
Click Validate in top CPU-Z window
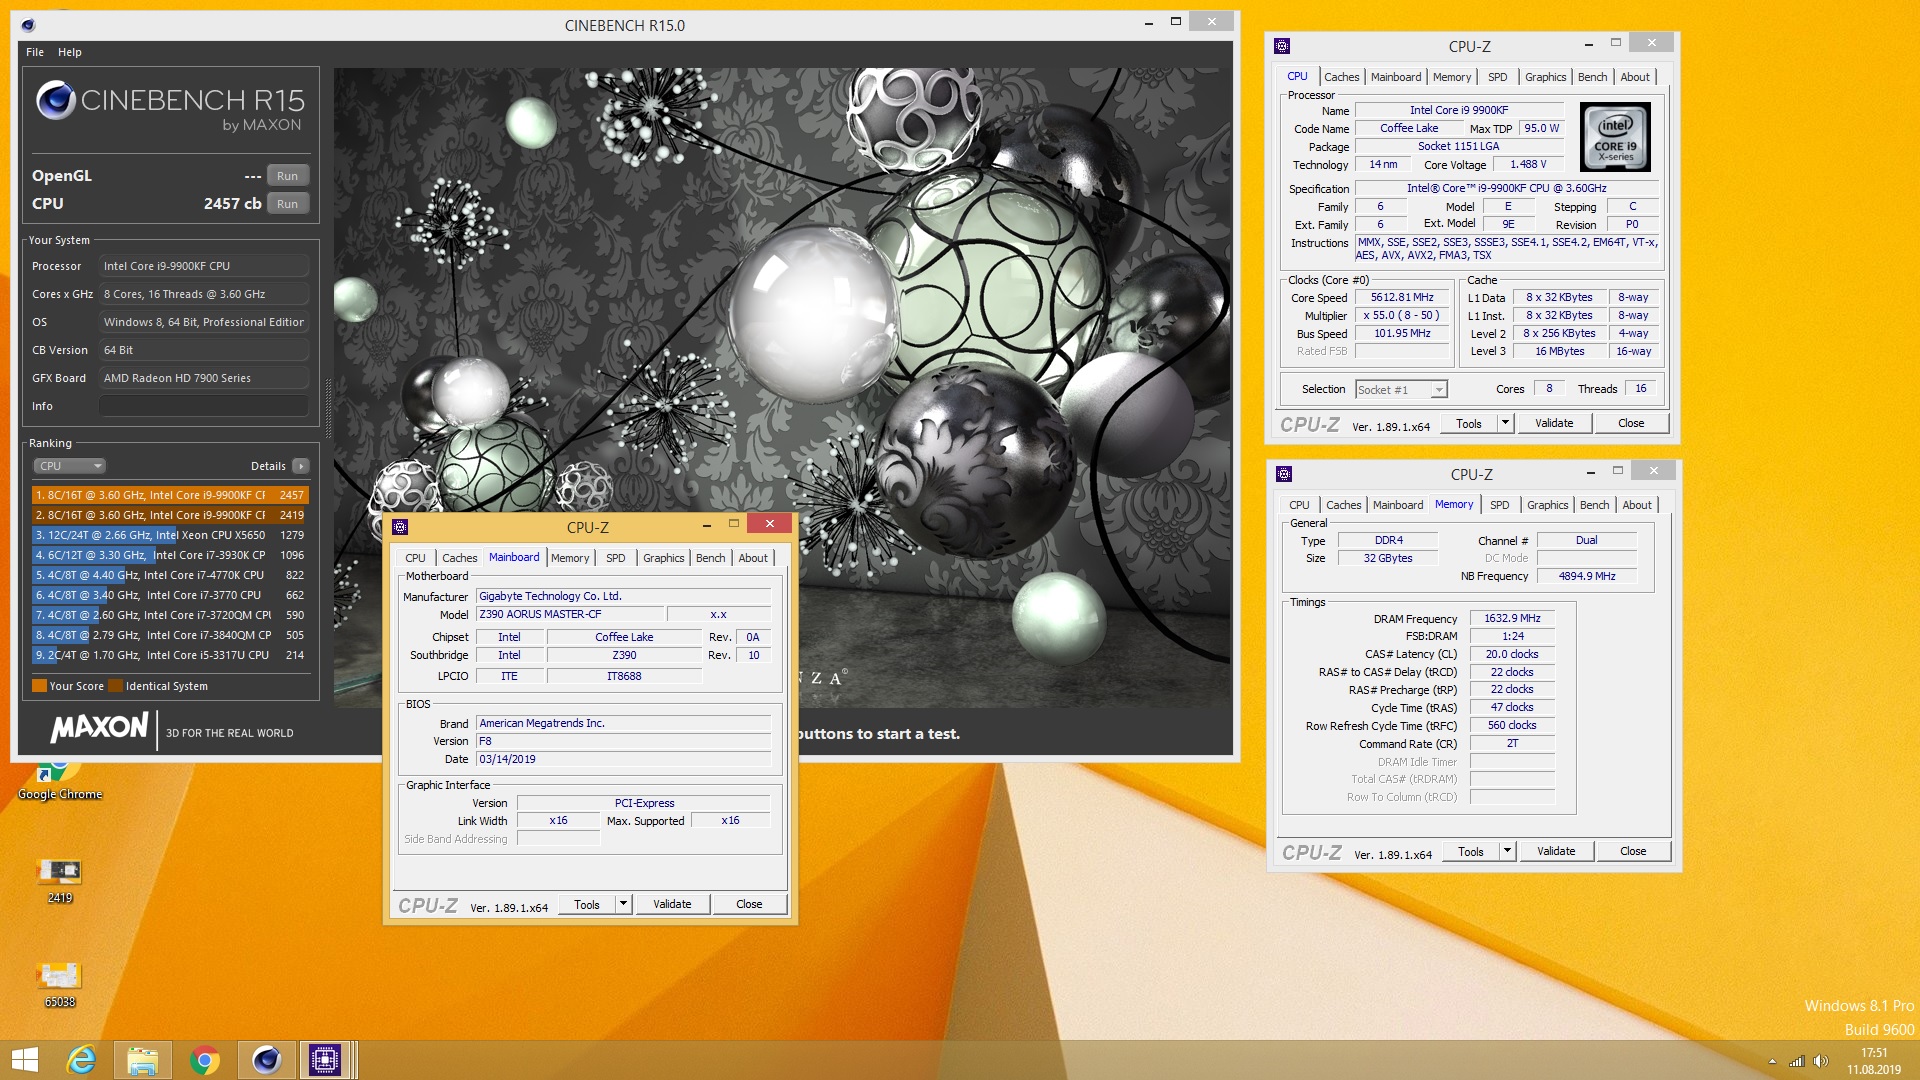pos(1554,423)
